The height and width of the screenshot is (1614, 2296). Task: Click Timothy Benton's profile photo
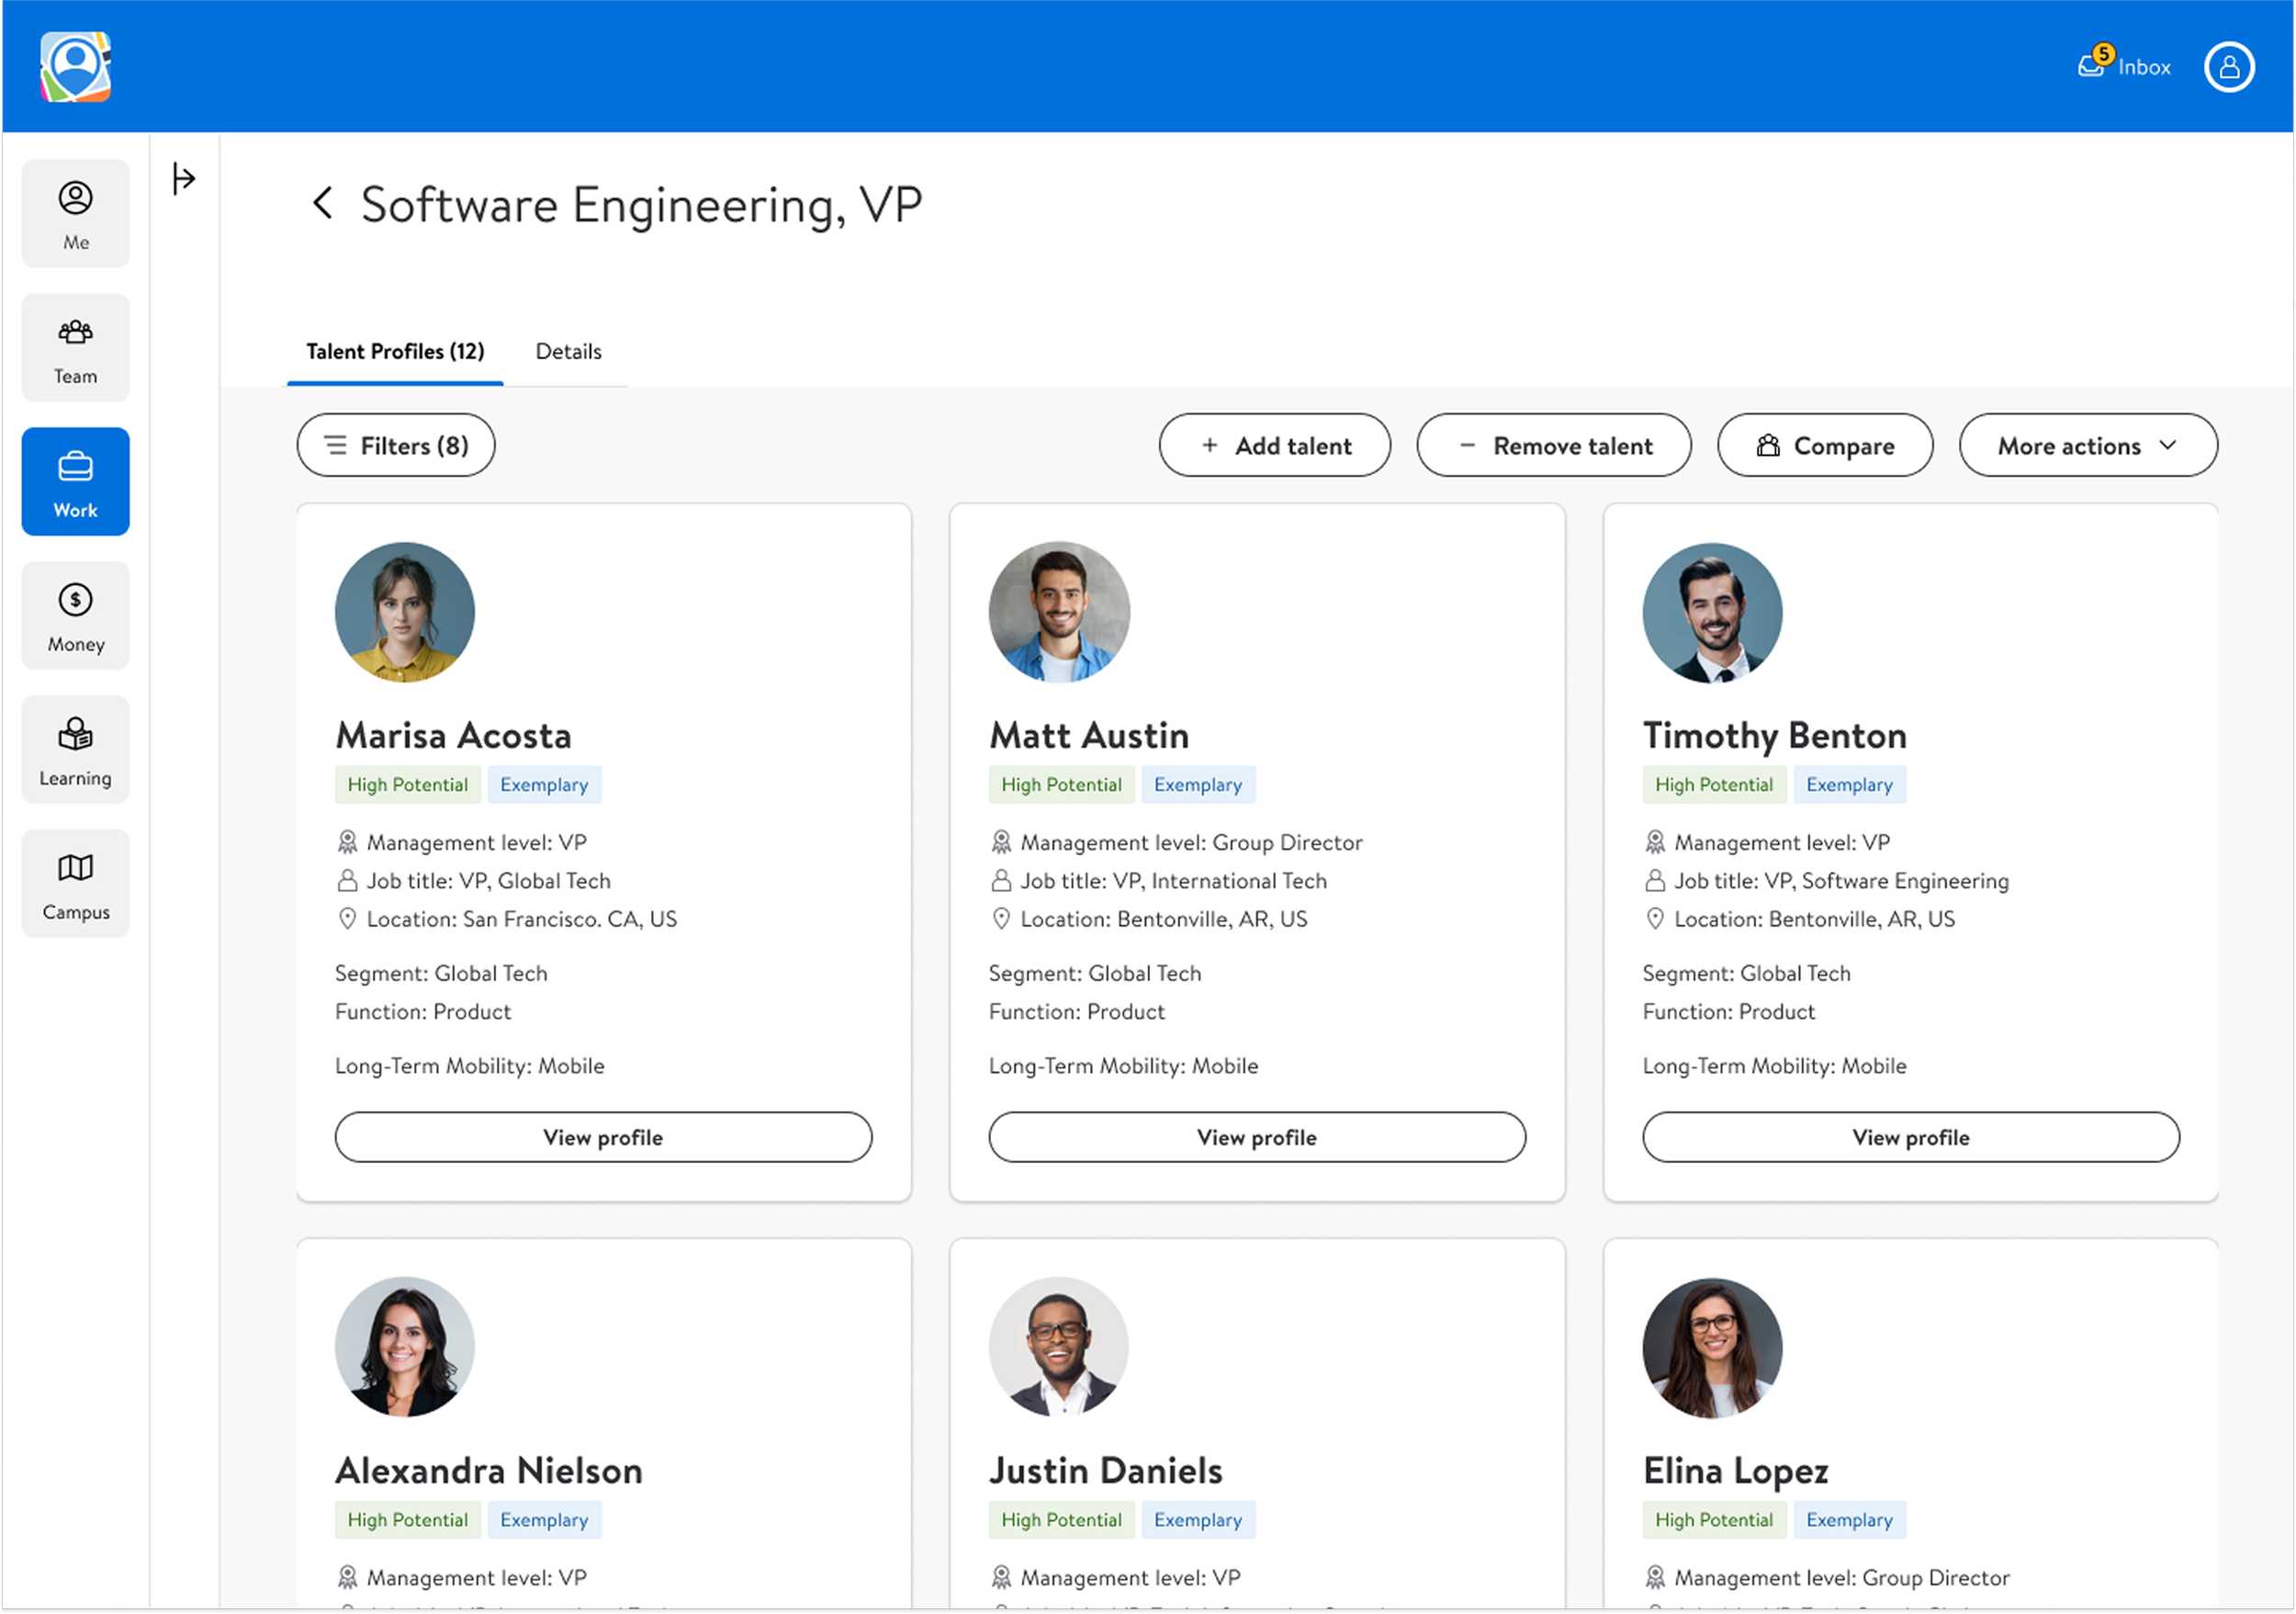click(1711, 613)
